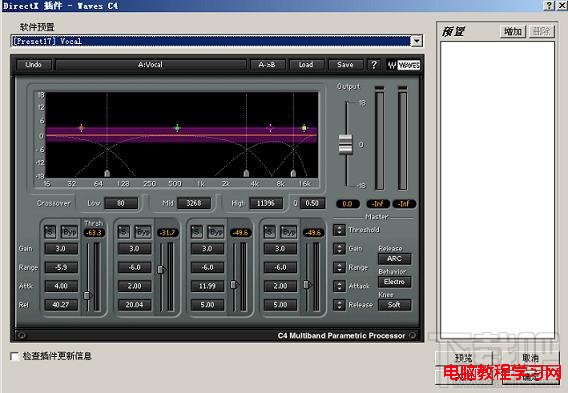Toggle the Electro behavior button
Screen dimensions: 568x393
[x=394, y=282]
